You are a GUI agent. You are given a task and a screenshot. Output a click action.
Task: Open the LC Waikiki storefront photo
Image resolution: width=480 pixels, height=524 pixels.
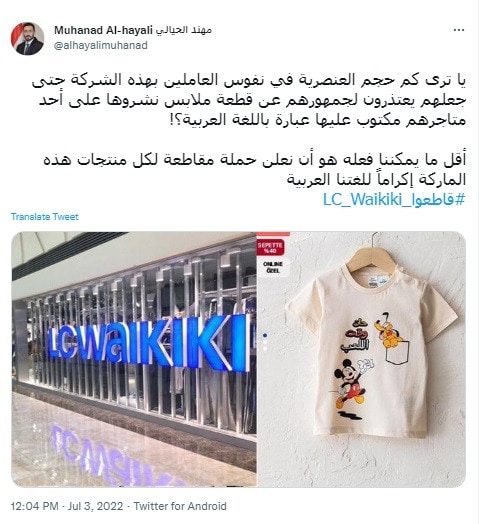pyautogui.click(x=134, y=359)
